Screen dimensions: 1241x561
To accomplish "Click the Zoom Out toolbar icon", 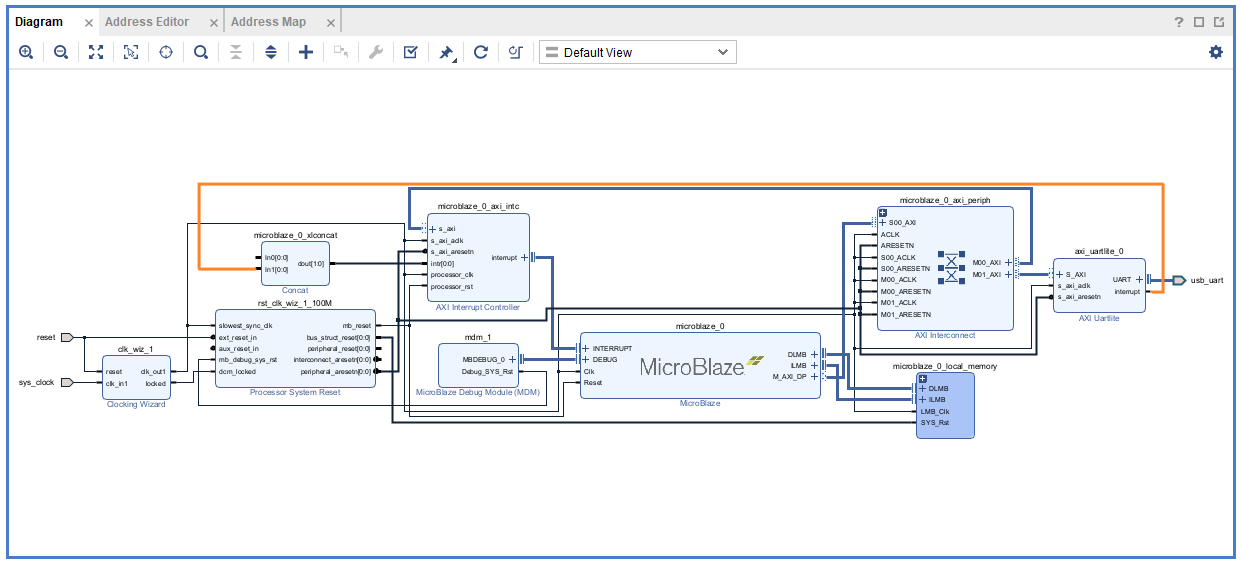I will tap(61, 52).
